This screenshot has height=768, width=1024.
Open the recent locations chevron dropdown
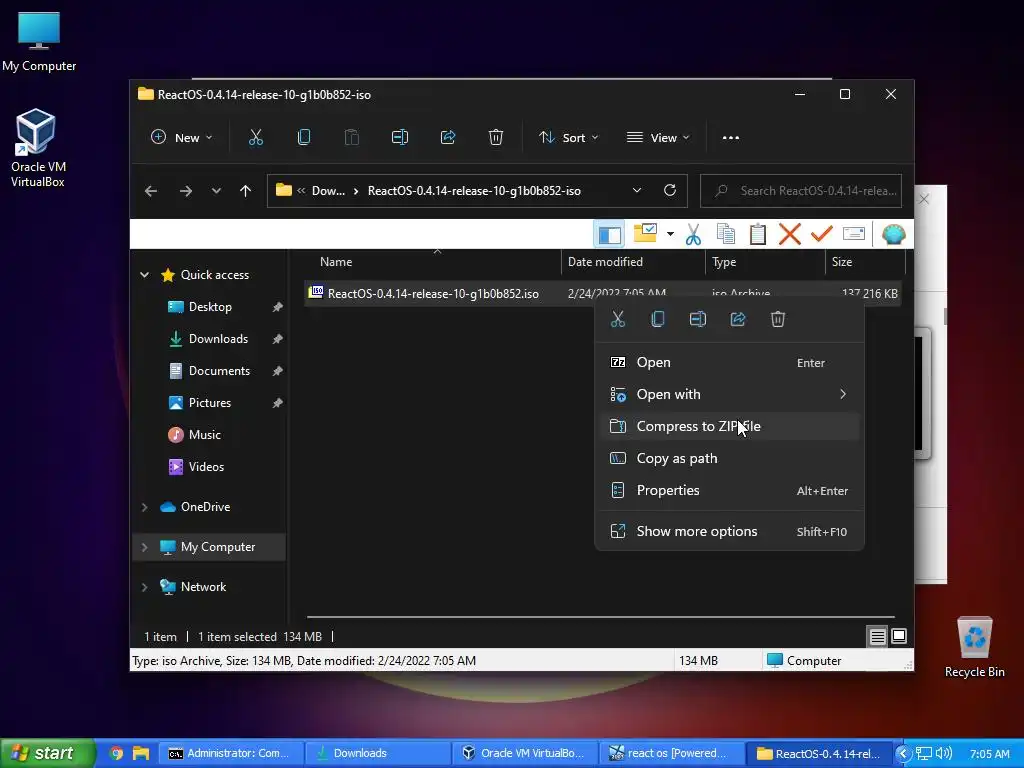tap(216, 191)
